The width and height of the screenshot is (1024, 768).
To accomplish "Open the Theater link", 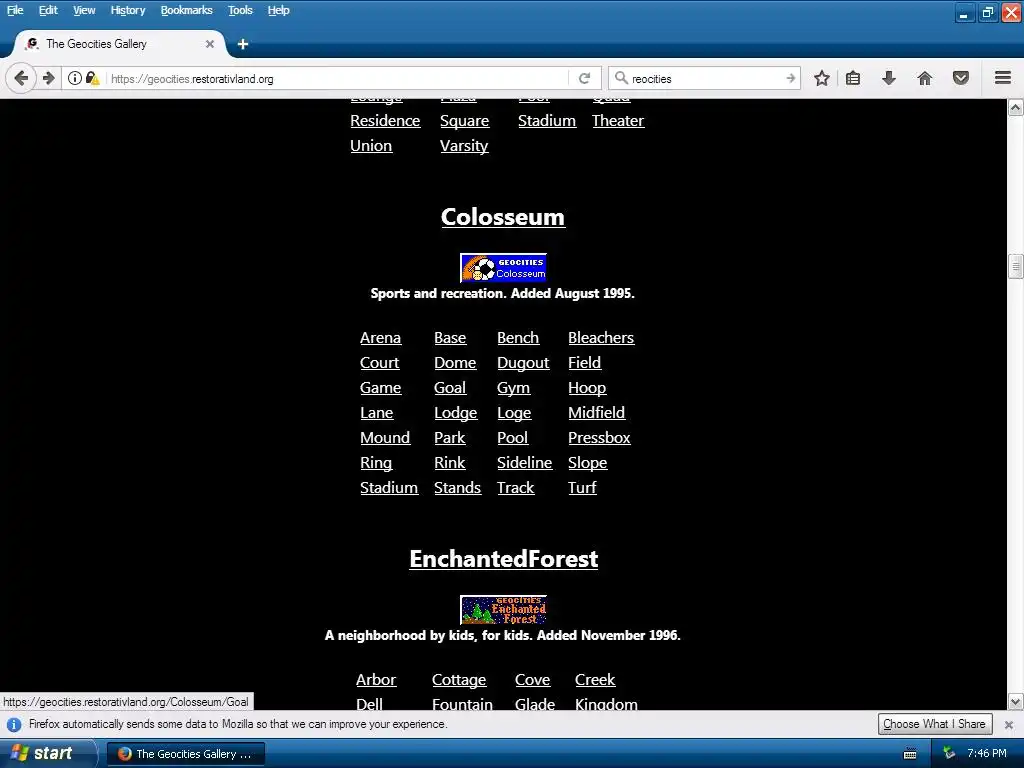I will [618, 121].
